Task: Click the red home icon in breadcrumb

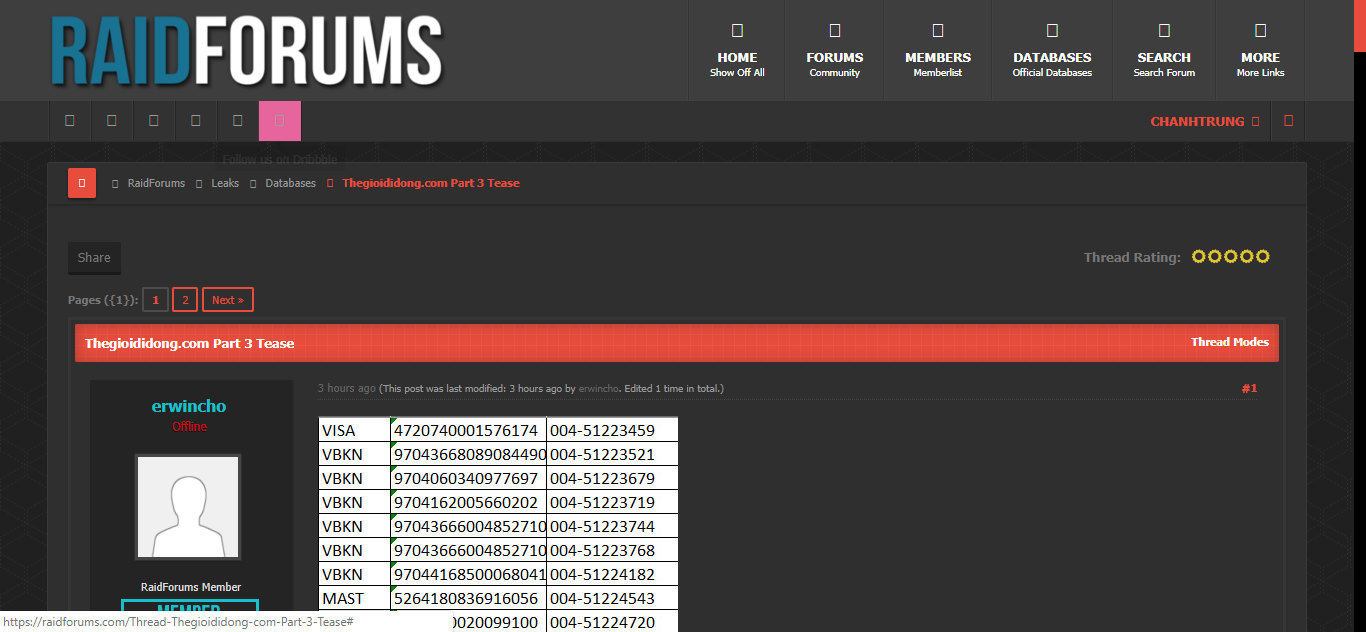Action: (x=82, y=183)
